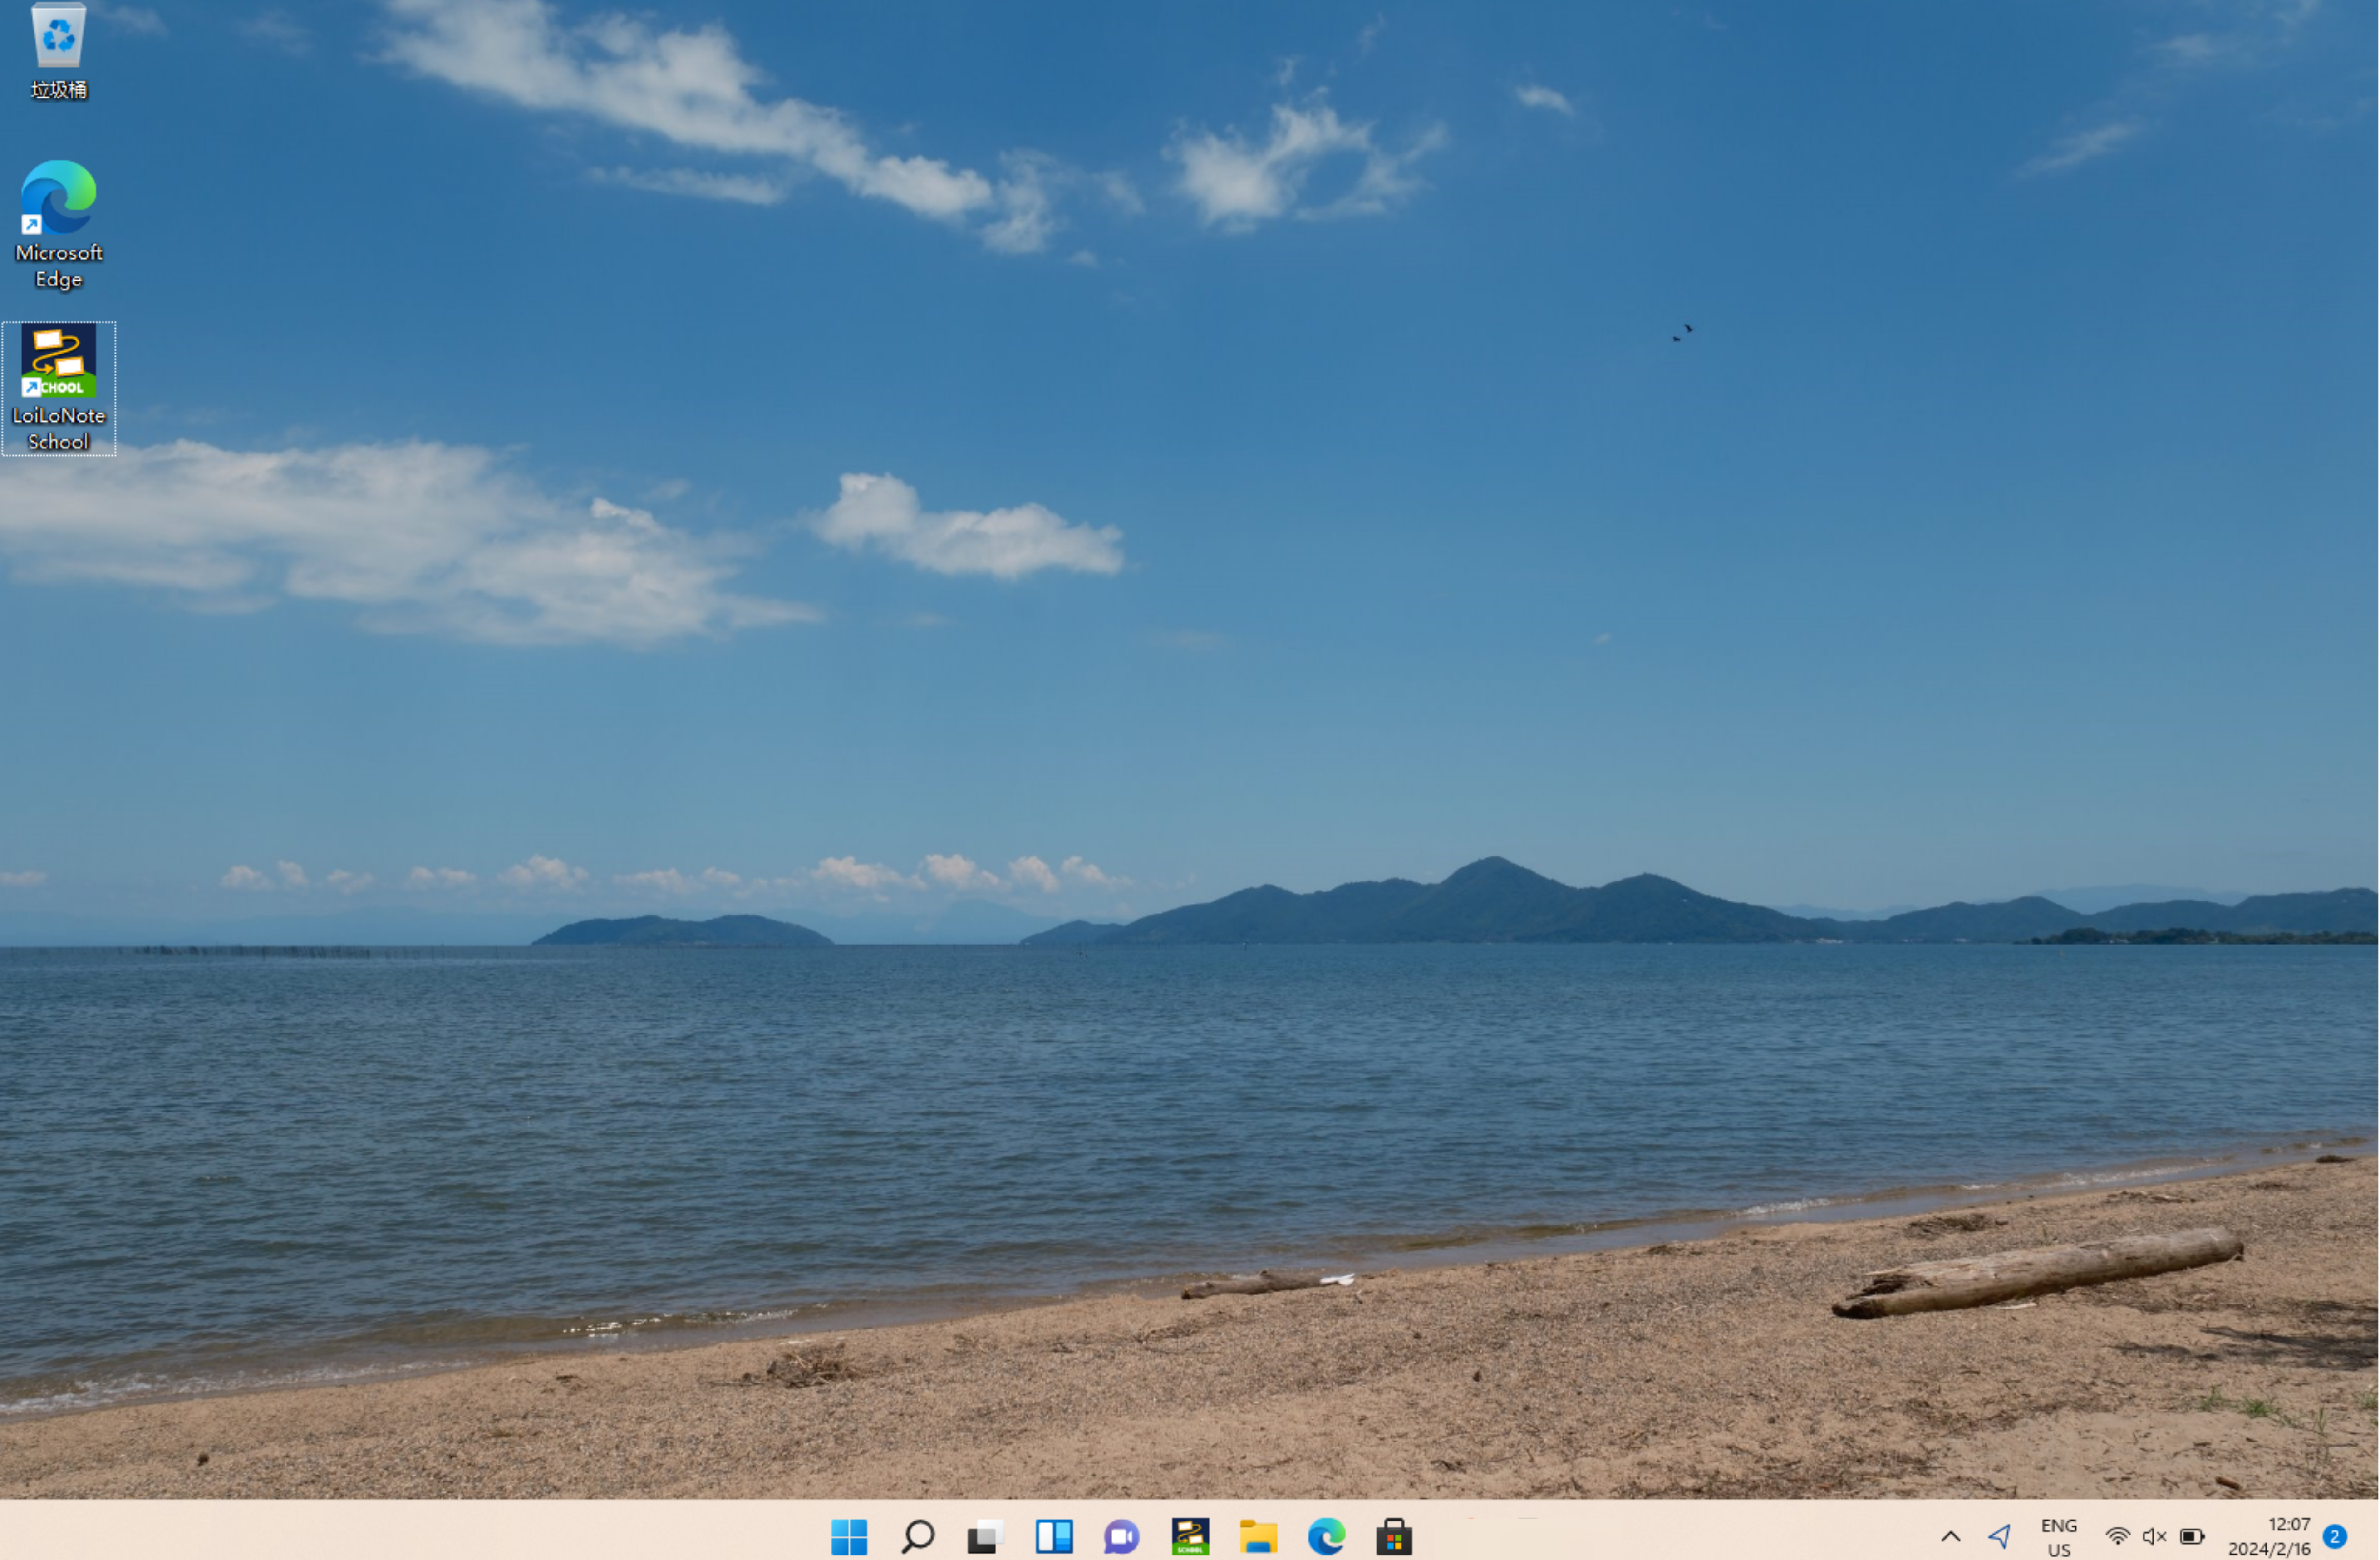
Task: Click the battery status tray icon
Action: [x=2192, y=1536]
